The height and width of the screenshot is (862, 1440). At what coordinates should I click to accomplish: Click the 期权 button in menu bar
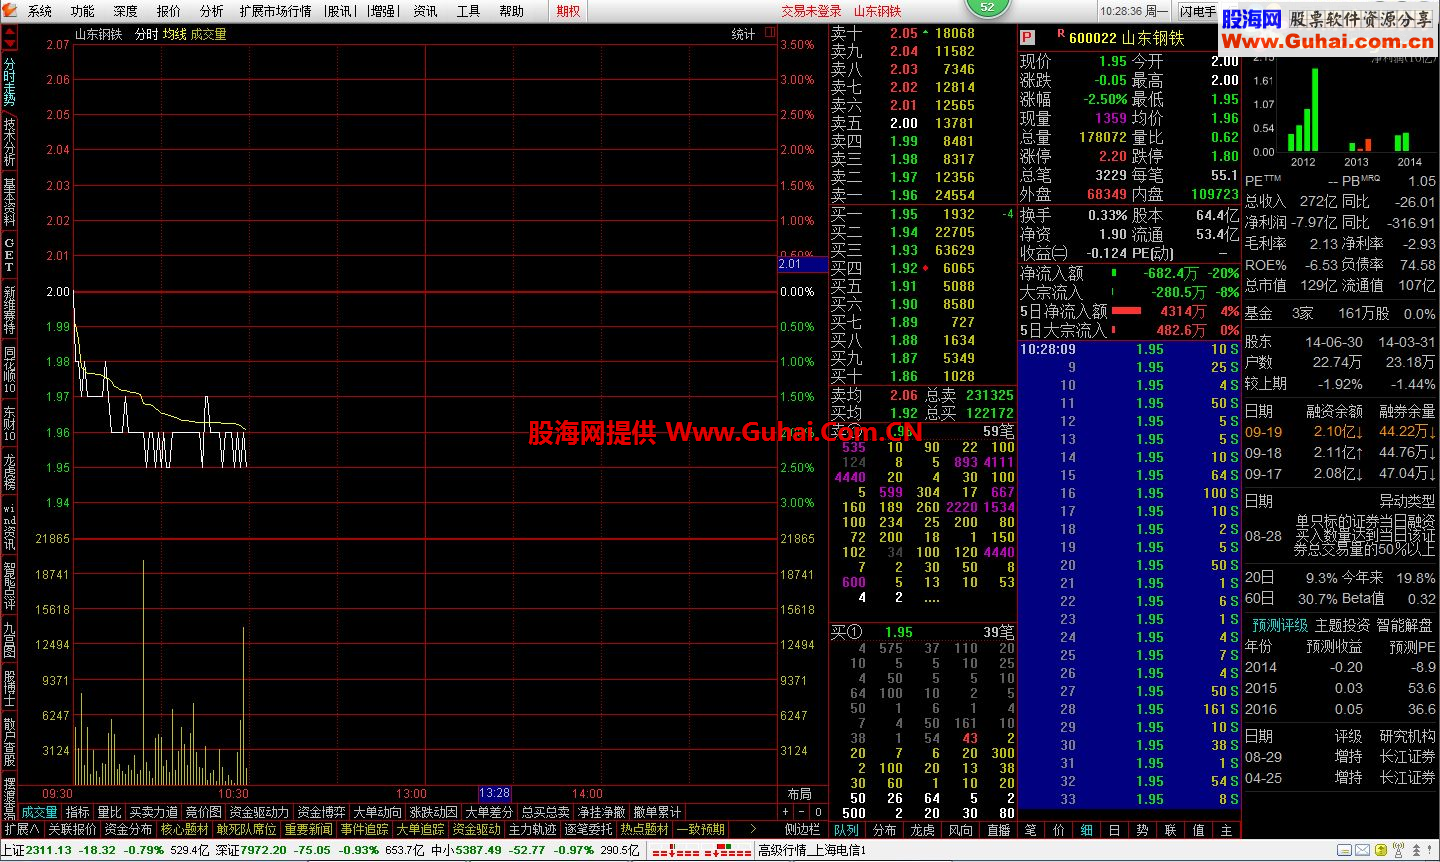click(568, 11)
